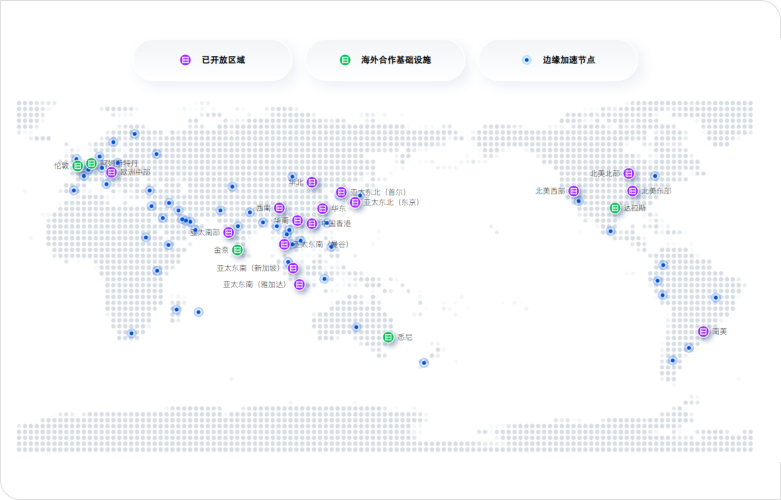Select the 海外合作基础设施 legend filter
Image resolution: width=781 pixels, height=500 pixels.
[386, 60]
